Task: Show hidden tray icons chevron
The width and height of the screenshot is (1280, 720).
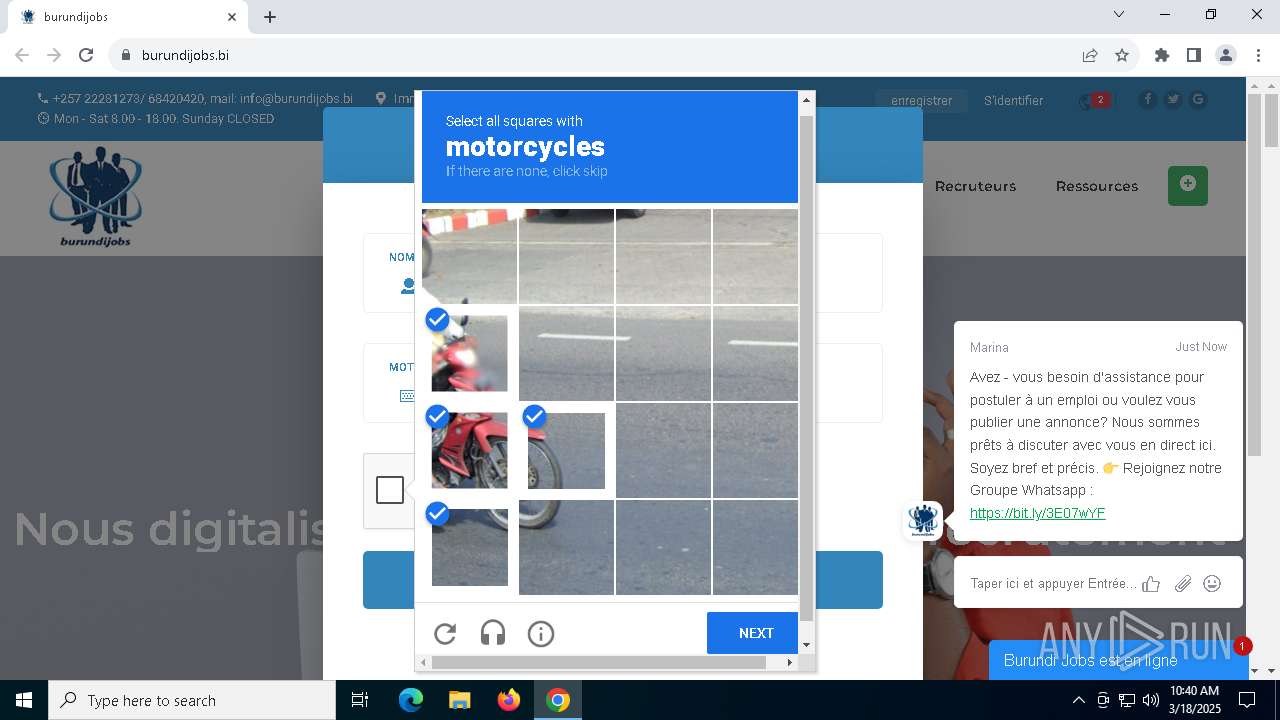Action: (1078, 700)
